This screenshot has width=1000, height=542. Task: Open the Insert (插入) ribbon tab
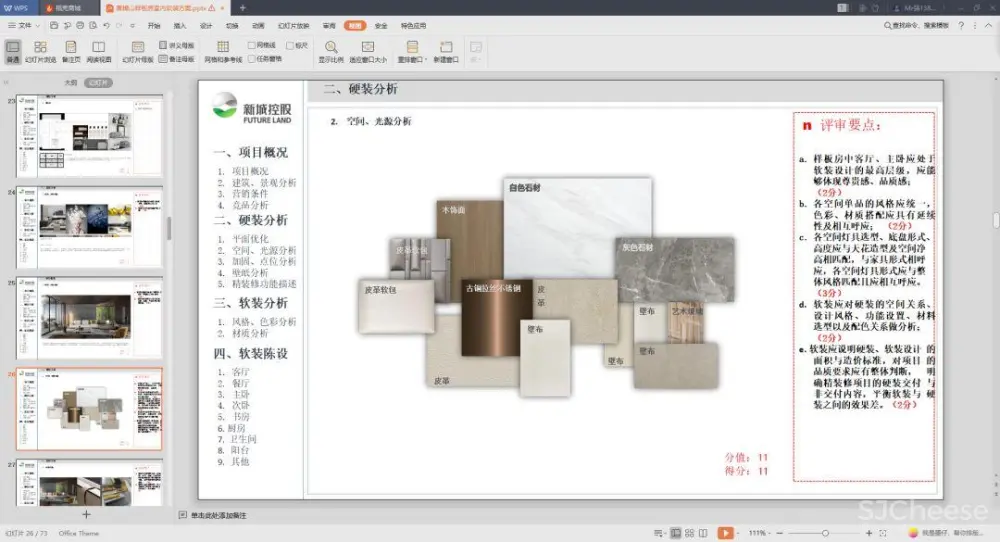(180, 25)
